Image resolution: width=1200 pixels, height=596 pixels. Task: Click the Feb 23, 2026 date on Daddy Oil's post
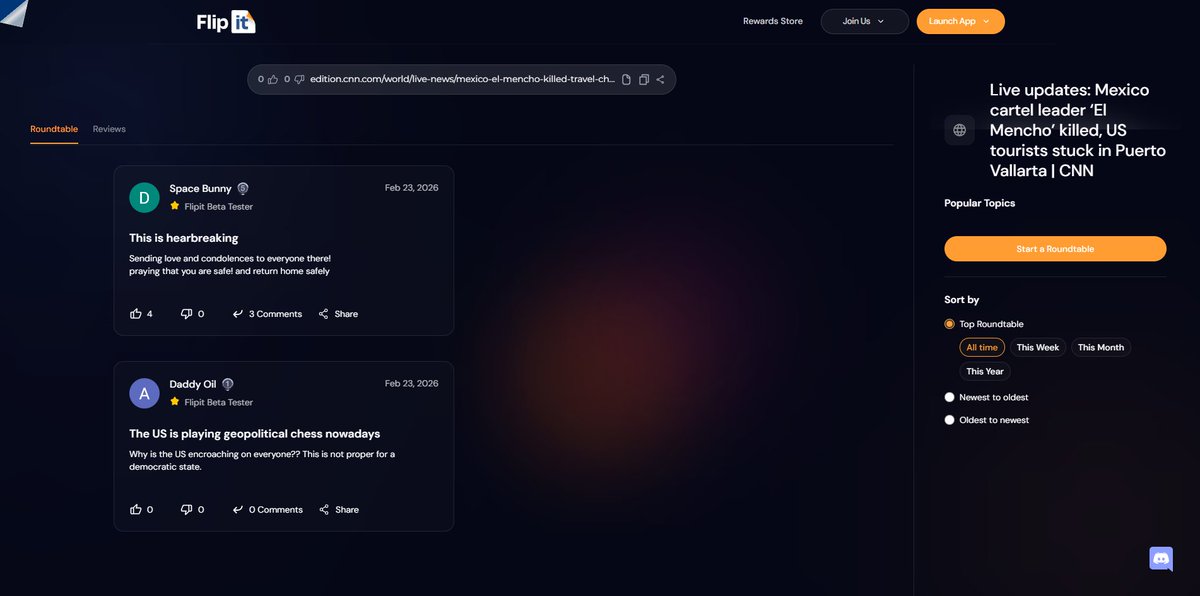tap(411, 384)
